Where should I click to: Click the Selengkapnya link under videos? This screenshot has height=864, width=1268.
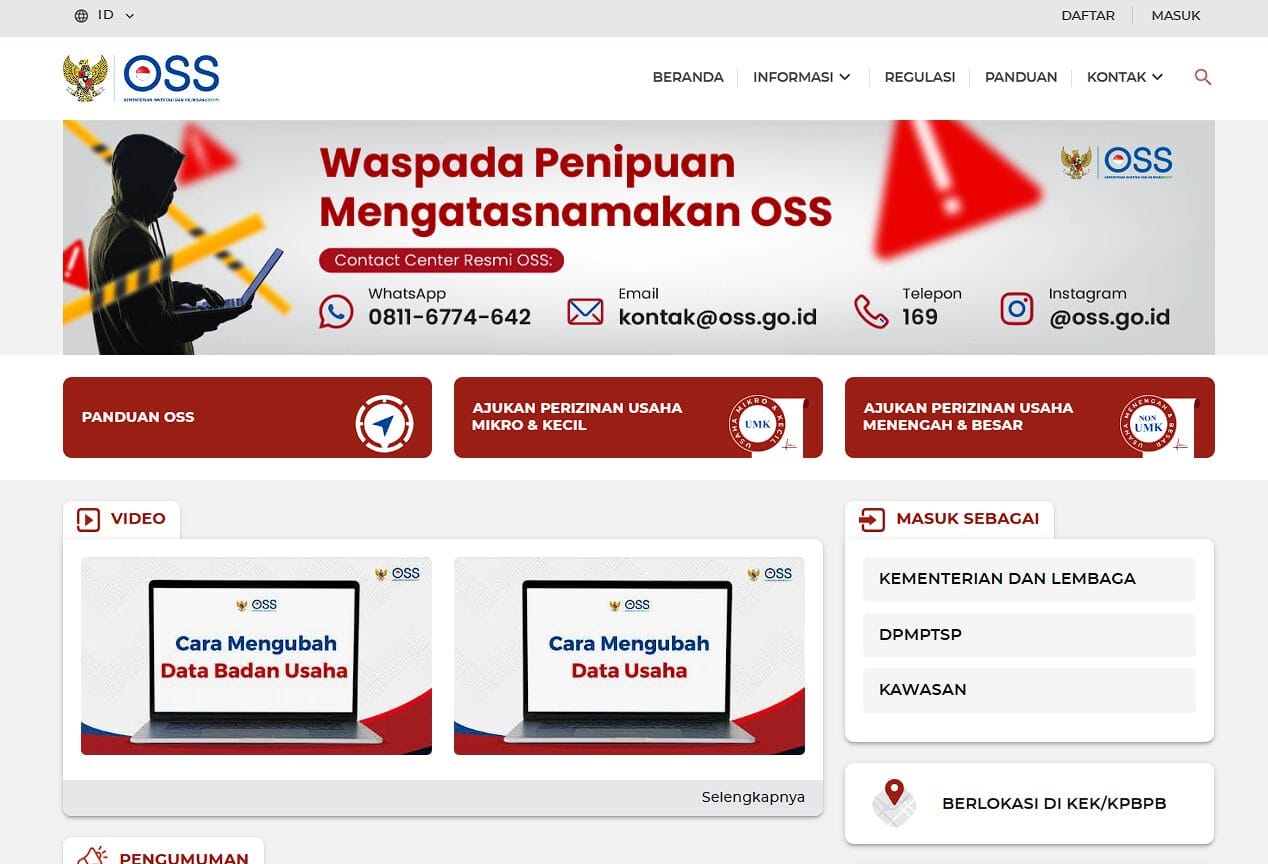(x=753, y=797)
